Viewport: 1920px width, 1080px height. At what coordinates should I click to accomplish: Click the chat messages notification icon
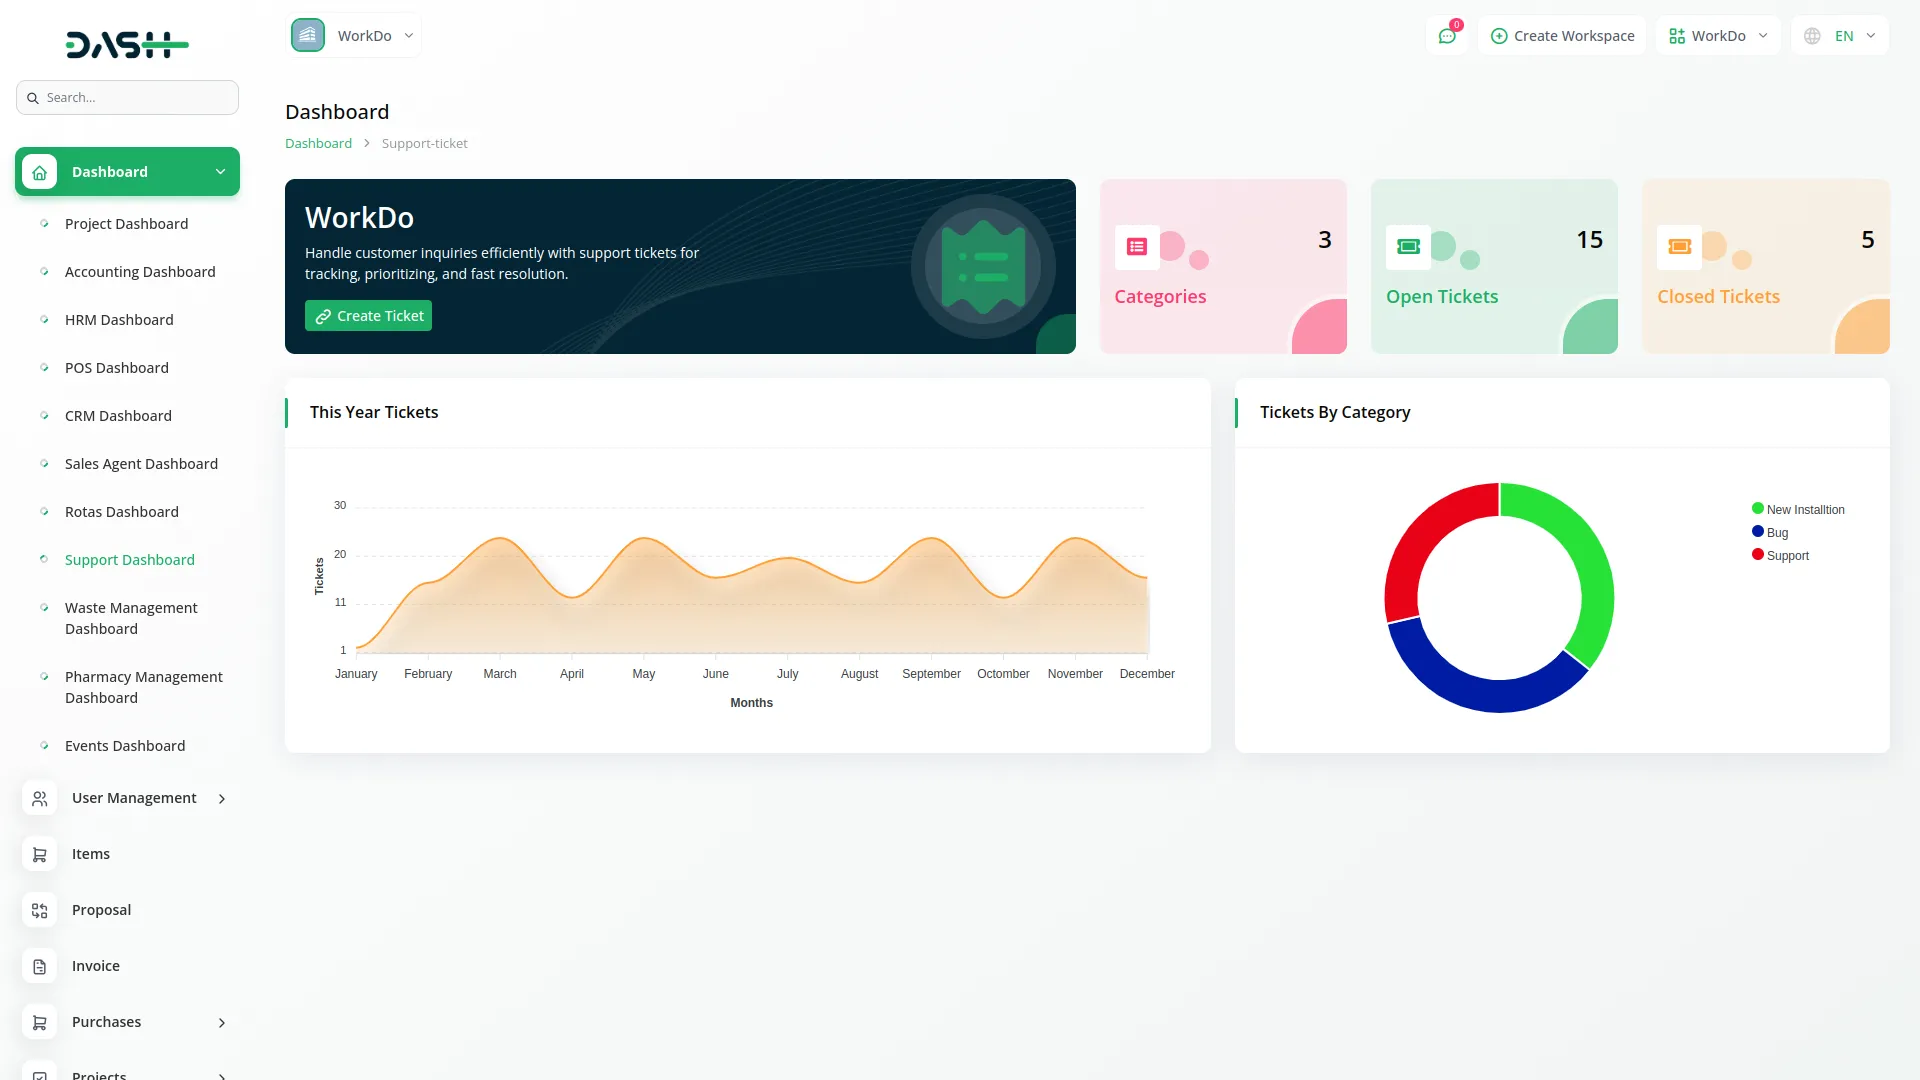pyautogui.click(x=1446, y=36)
